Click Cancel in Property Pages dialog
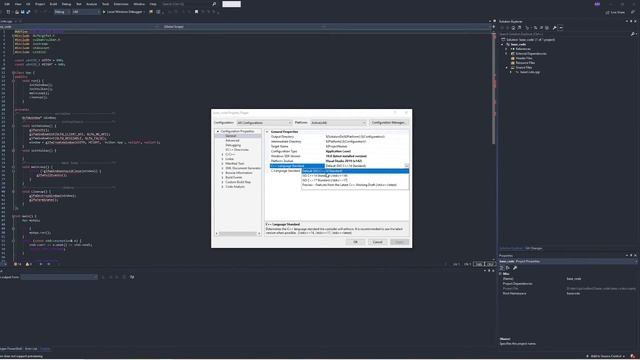This screenshot has width=640, height=360. [x=378, y=242]
